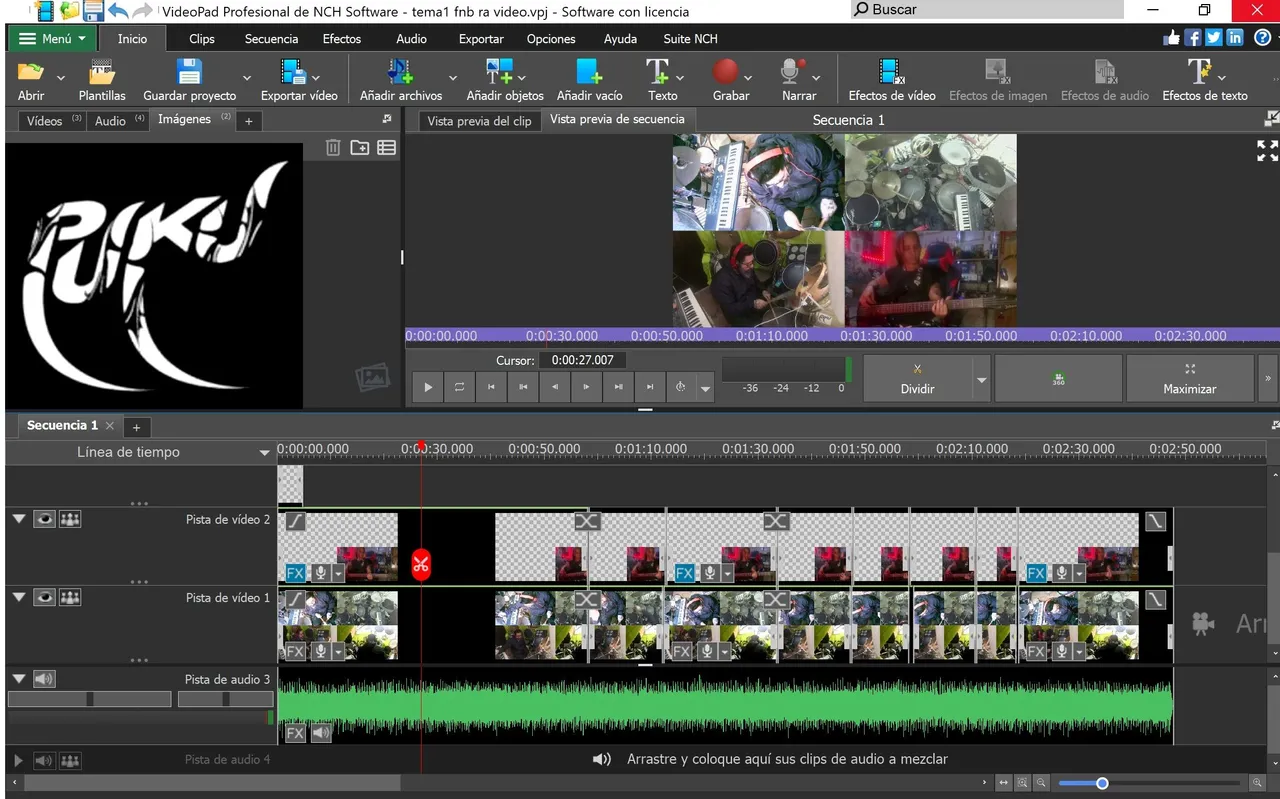Mute Pista de audio 3 speaker
This screenshot has width=1280, height=799.
(x=44, y=679)
